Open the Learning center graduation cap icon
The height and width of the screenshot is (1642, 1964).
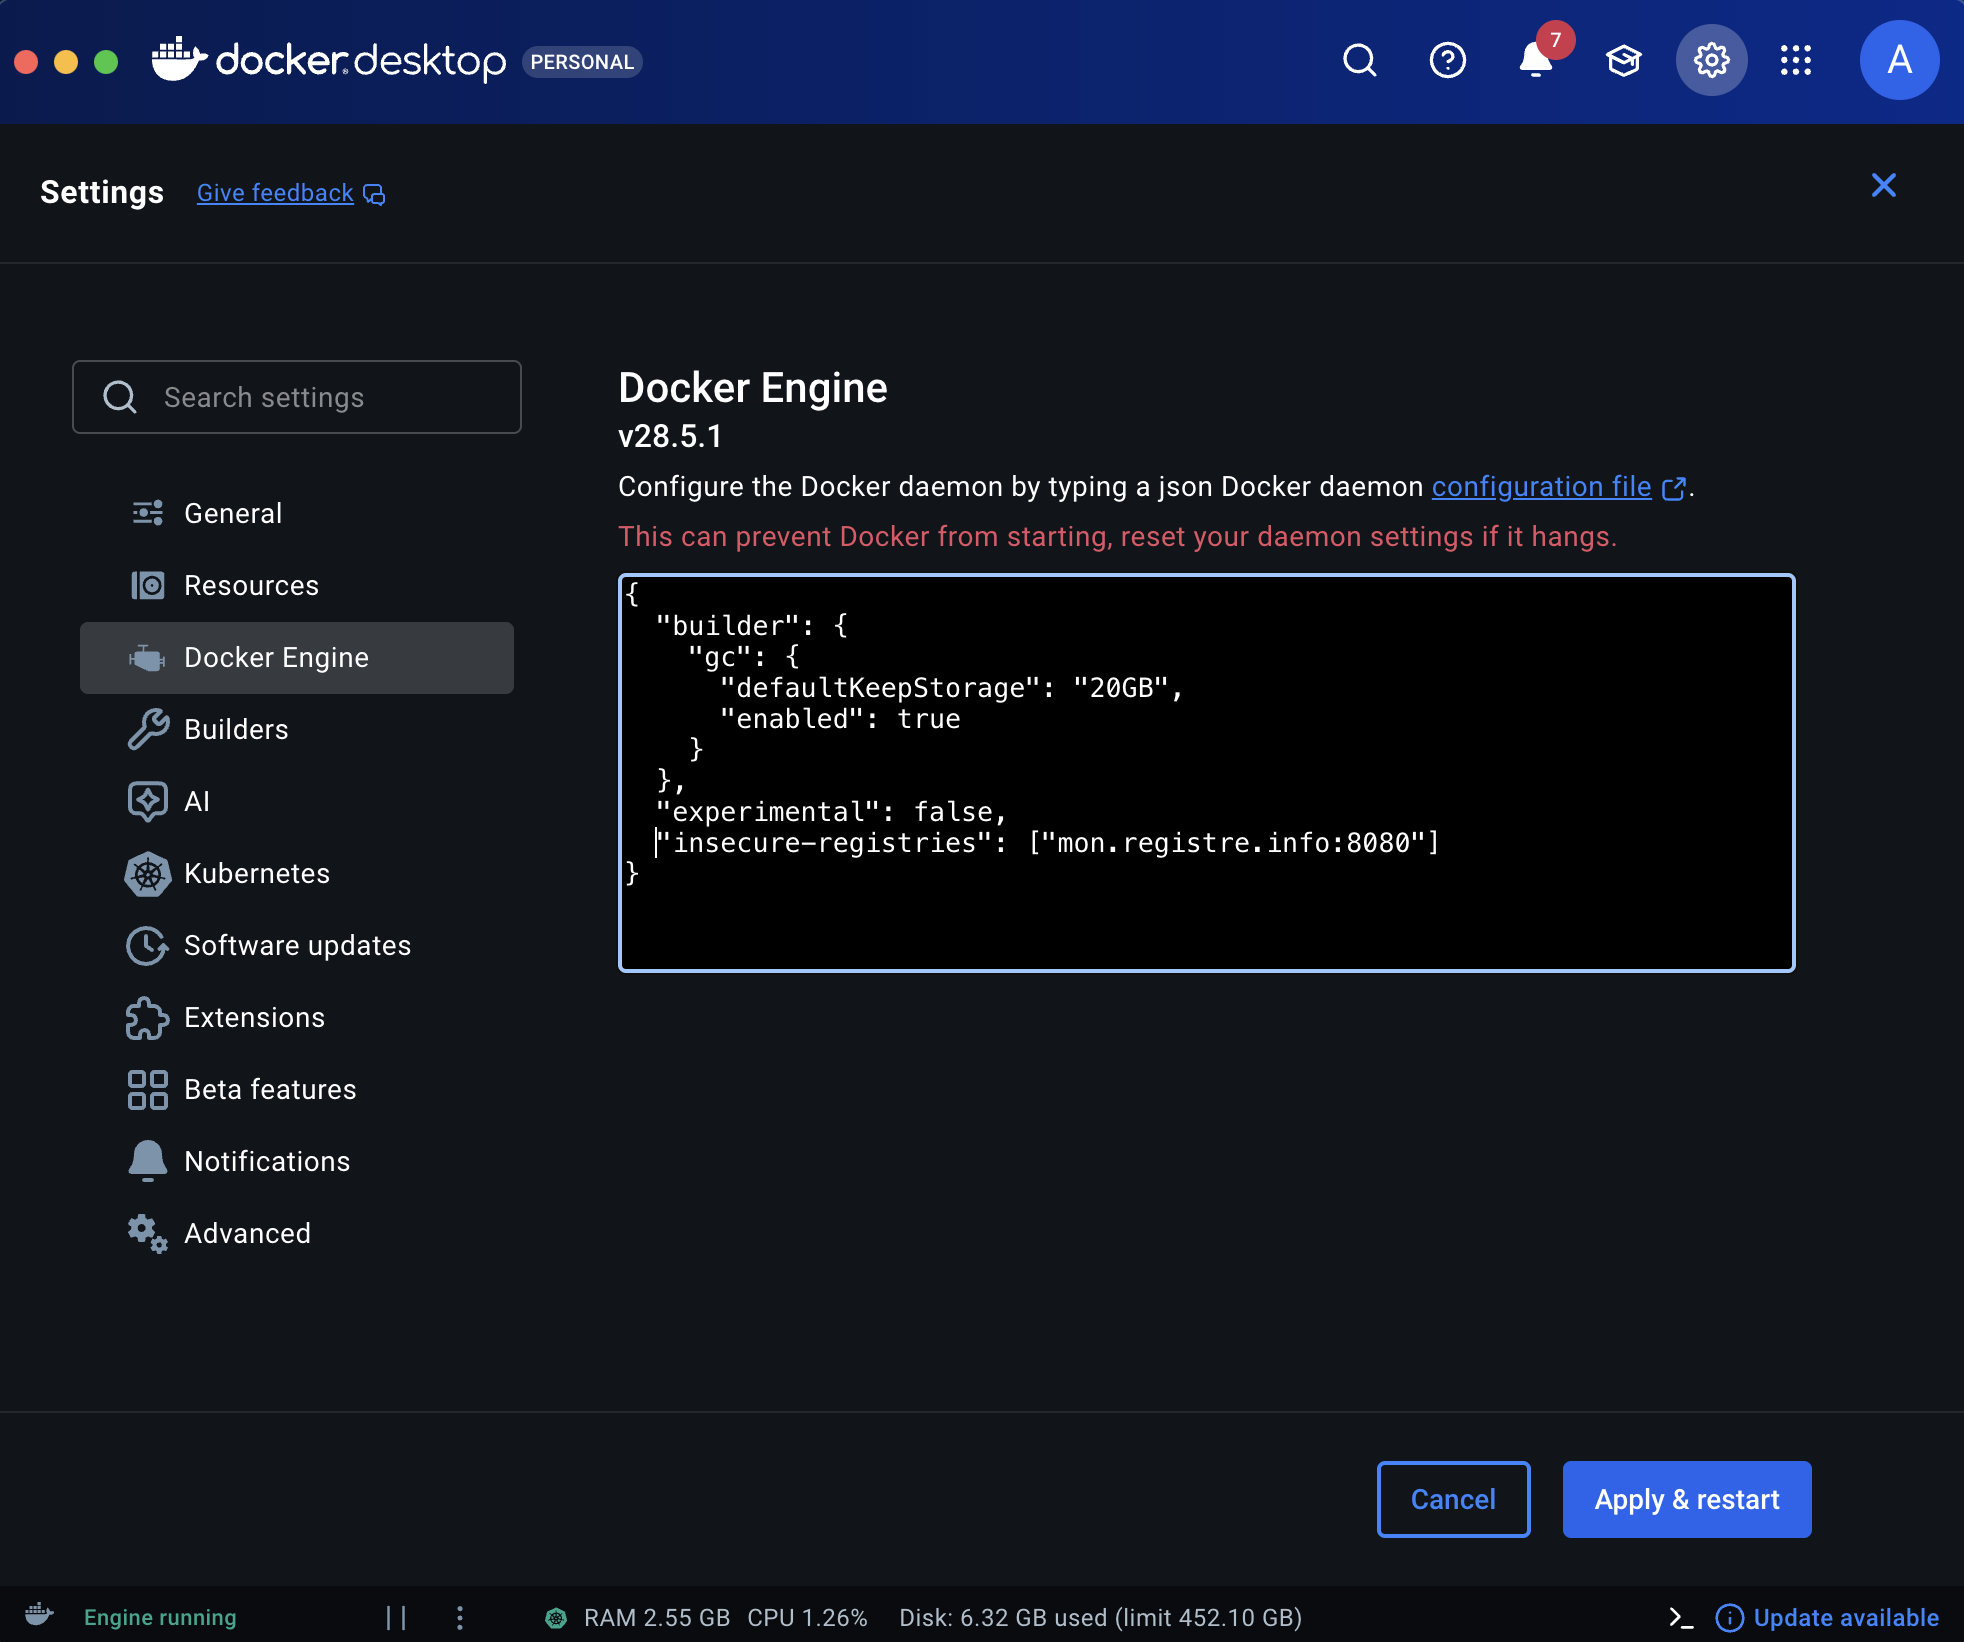pyautogui.click(x=1623, y=61)
